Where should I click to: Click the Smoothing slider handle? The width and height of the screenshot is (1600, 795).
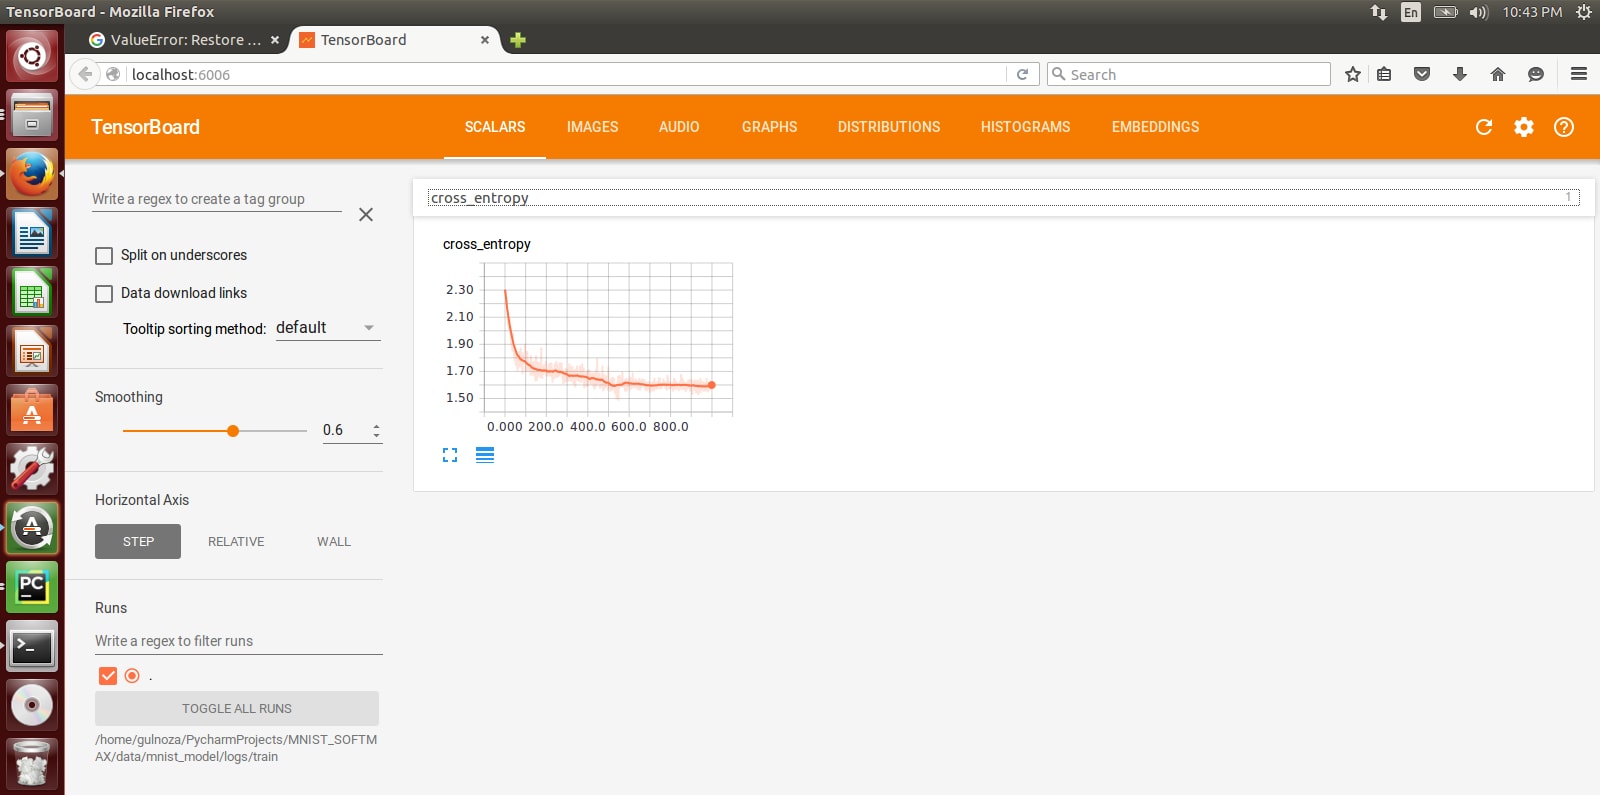233,431
